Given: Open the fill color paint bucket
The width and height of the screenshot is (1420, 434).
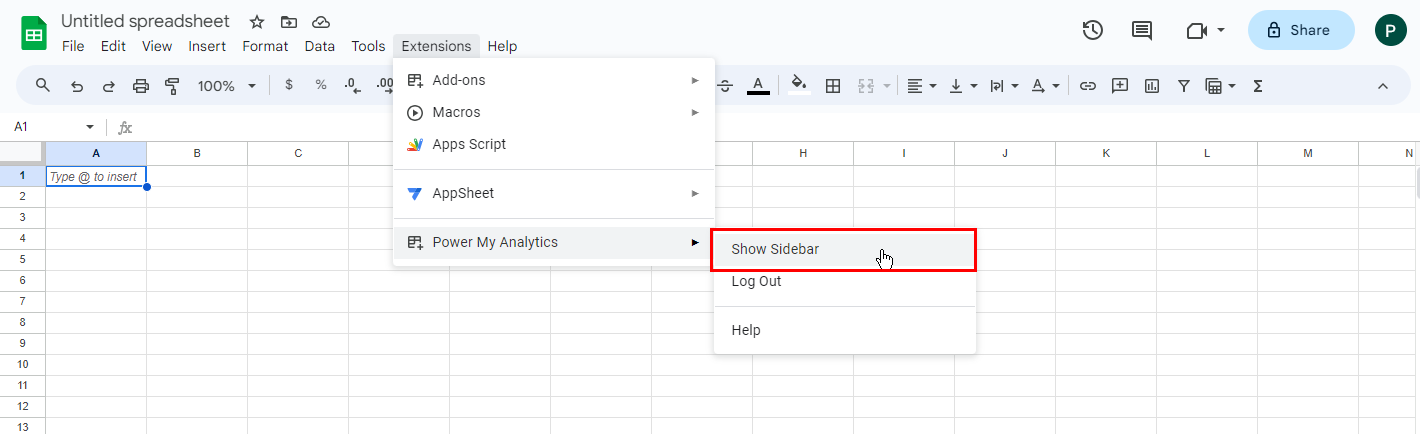Looking at the screenshot, I should tap(798, 86).
